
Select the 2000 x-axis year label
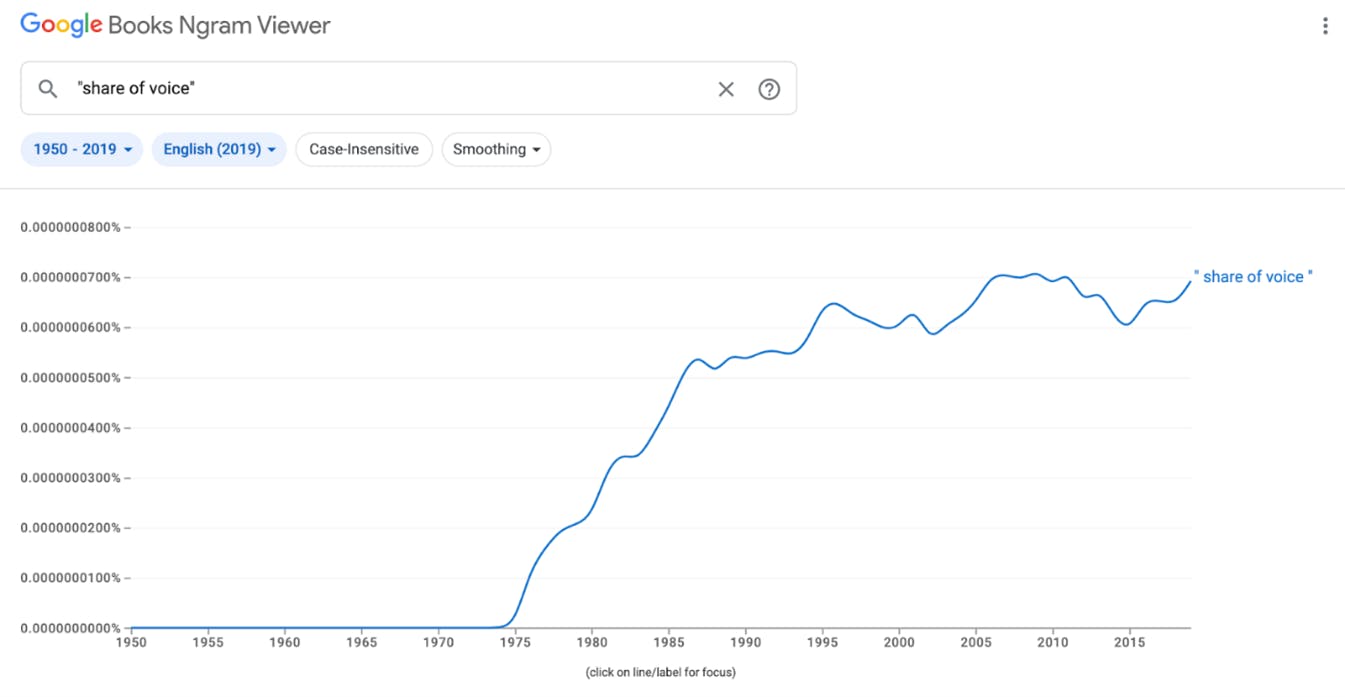pos(899,641)
